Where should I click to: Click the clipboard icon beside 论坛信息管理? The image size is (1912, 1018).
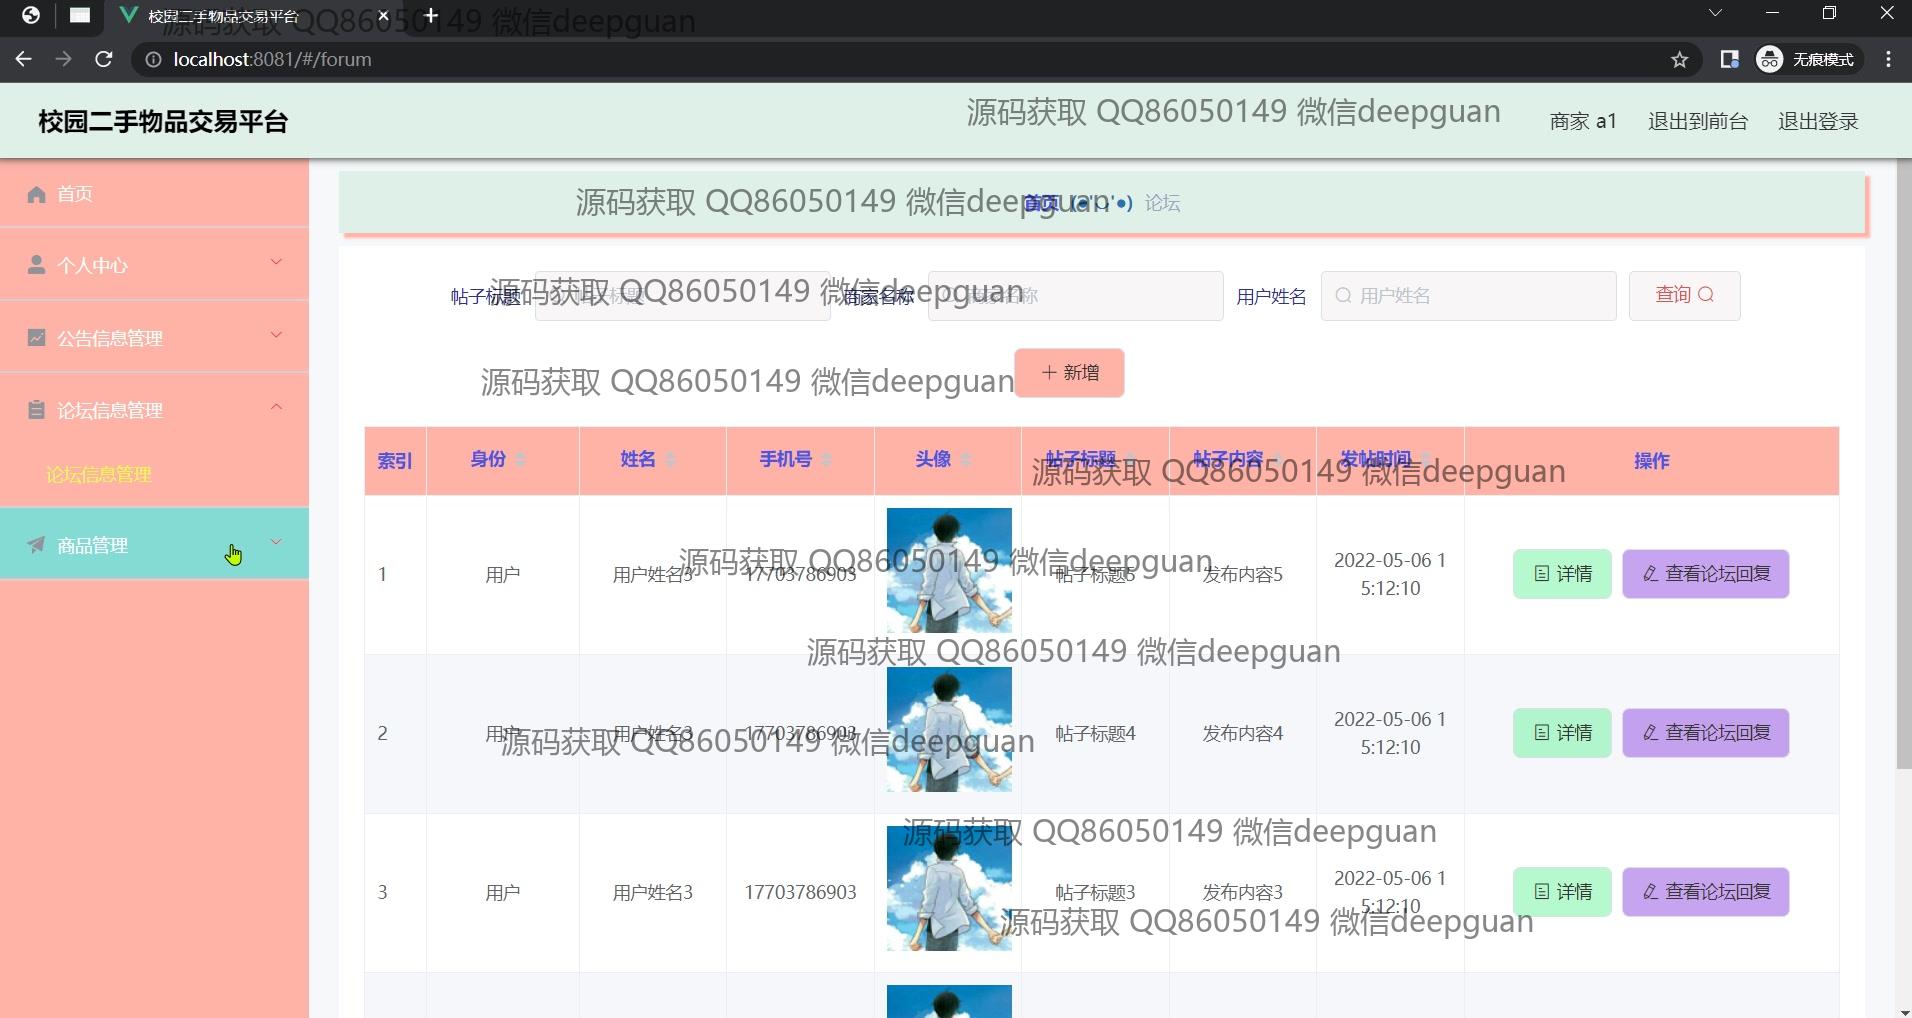pyautogui.click(x=36, y=410)
